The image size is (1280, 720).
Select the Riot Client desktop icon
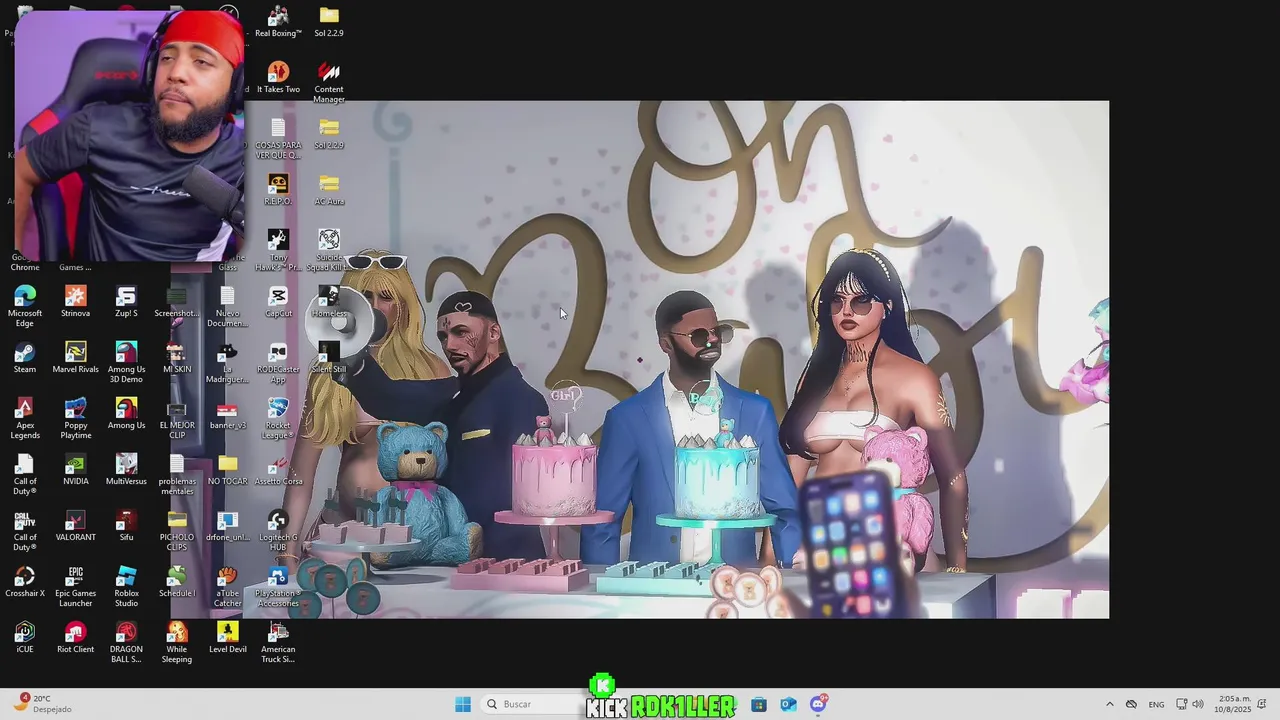[x=75, y=637]
